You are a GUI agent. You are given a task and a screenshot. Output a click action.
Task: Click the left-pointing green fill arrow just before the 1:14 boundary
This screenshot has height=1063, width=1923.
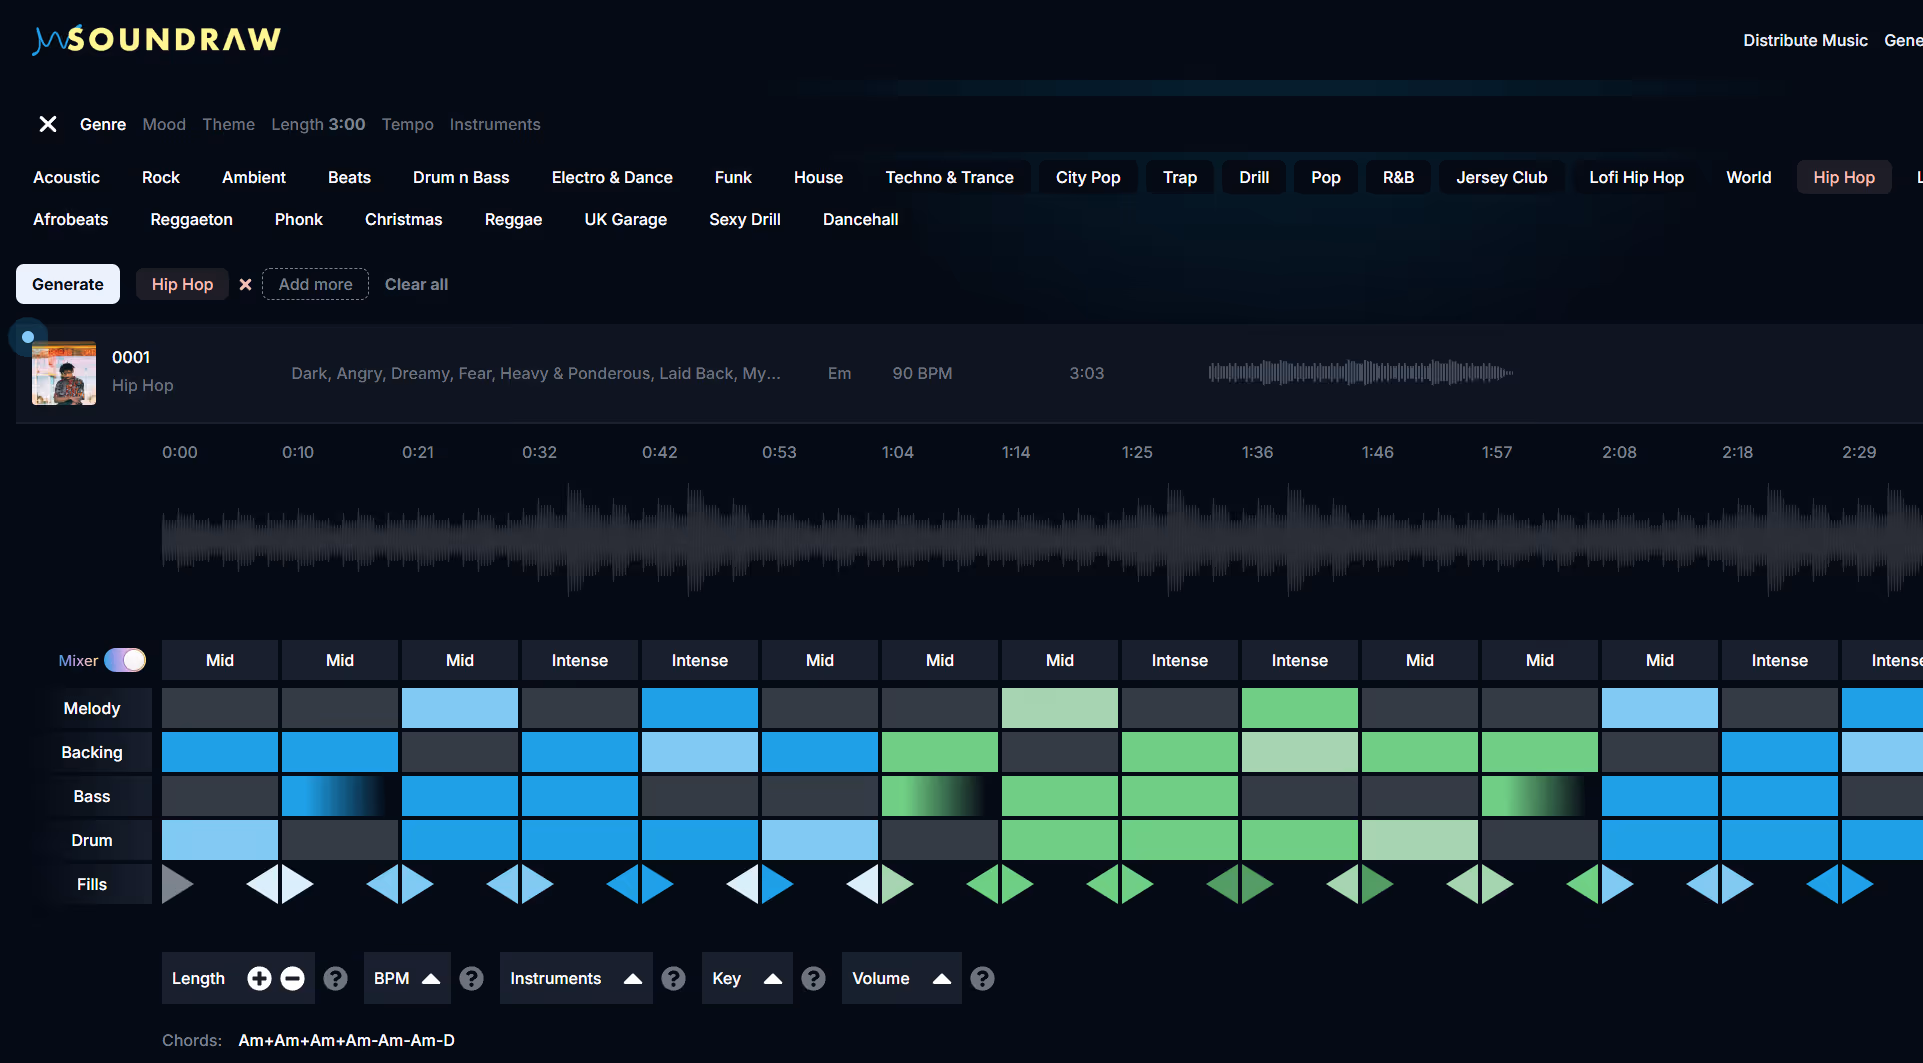(983, 884)
